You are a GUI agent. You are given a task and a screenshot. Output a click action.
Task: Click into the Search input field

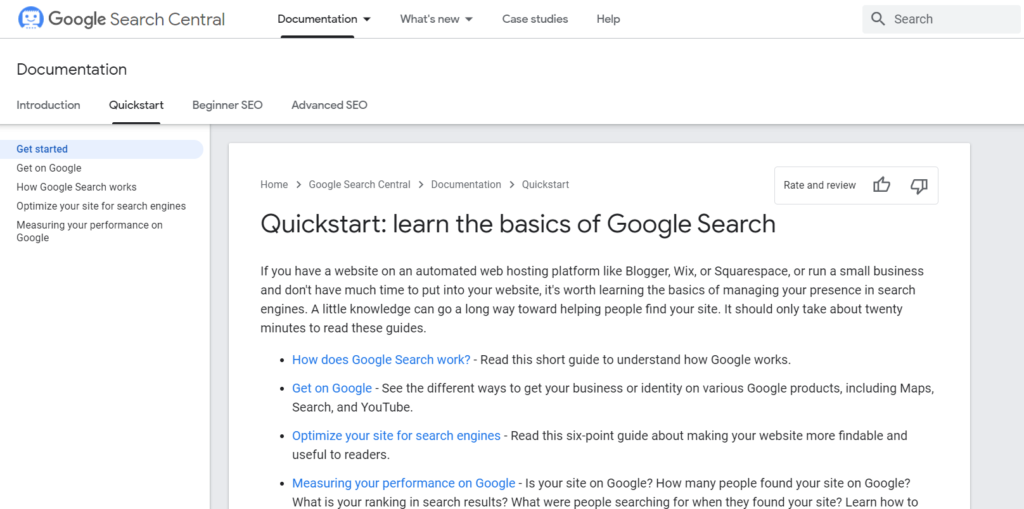[x=950, y=19]
